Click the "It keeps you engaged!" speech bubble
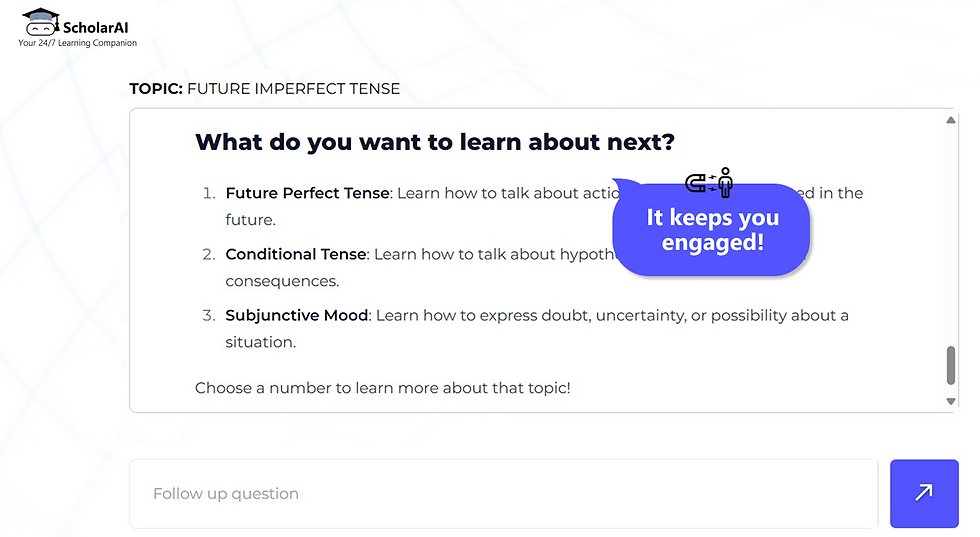This screenshot has height=537, width=980. click(x=712, y=230)
